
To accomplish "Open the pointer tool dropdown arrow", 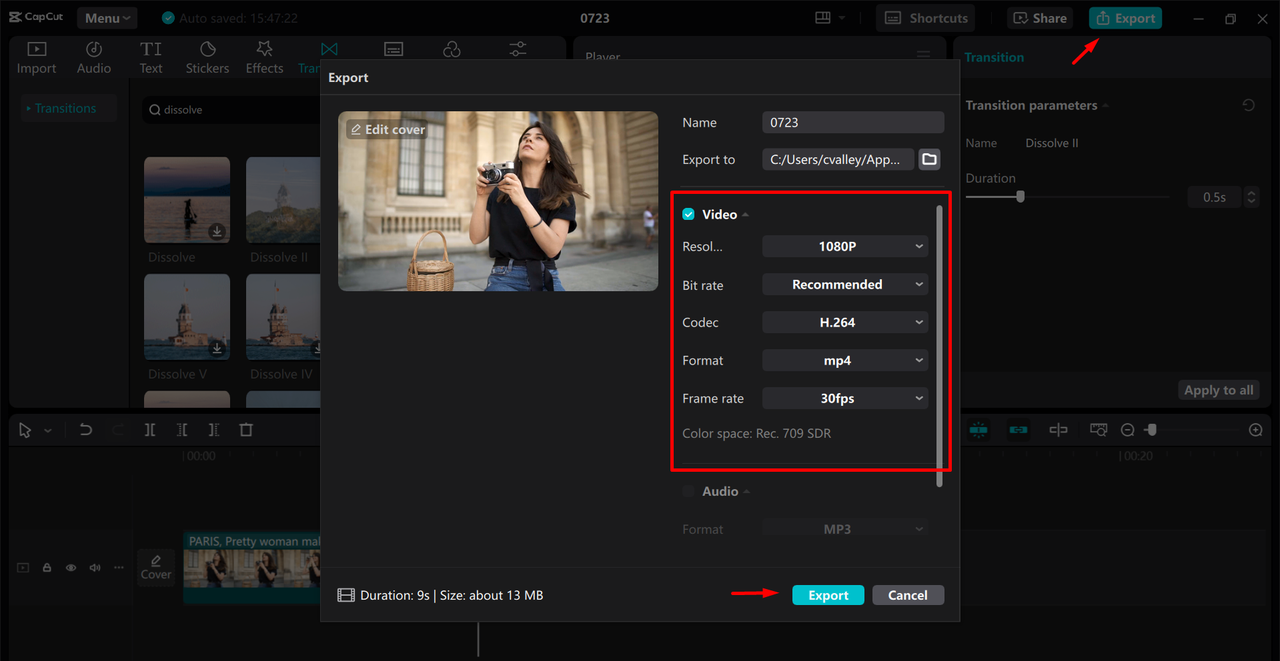I will (48, 430).
